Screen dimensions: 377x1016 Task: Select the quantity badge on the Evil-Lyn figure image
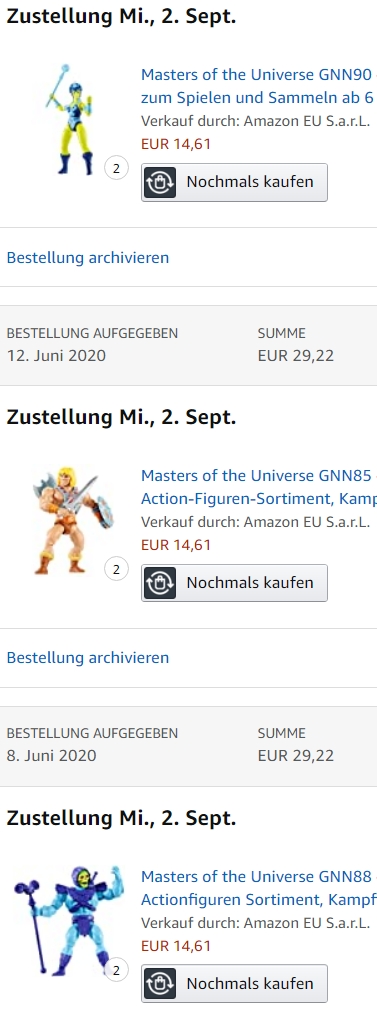click(x=116, y=168)
